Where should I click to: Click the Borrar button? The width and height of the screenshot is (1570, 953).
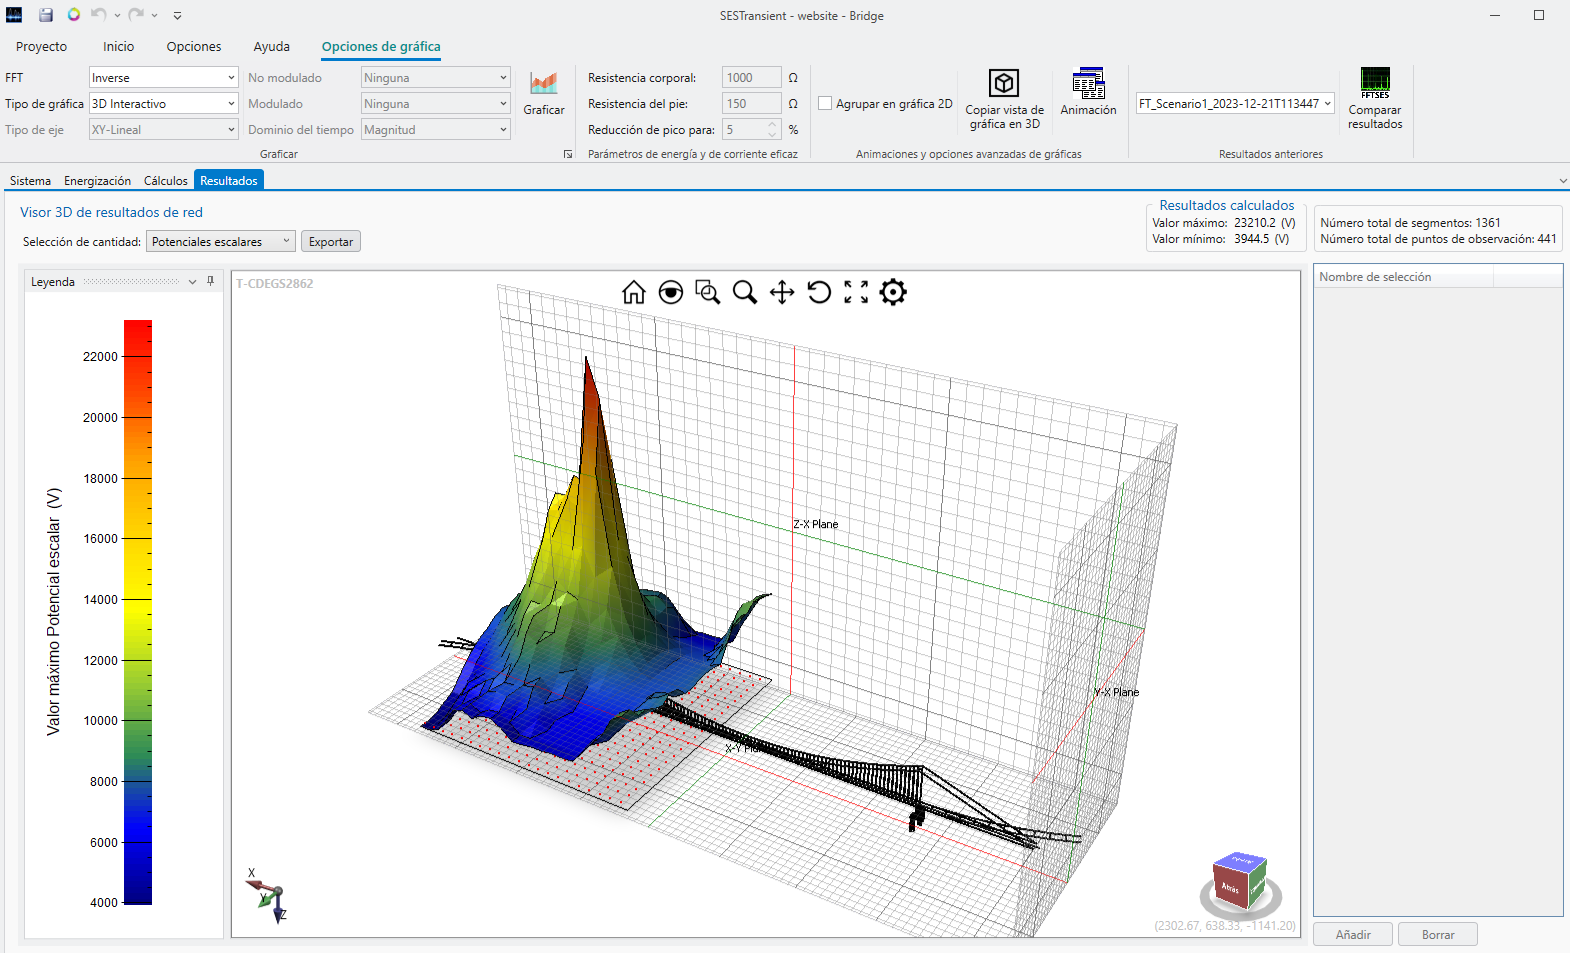point(1438,934)
